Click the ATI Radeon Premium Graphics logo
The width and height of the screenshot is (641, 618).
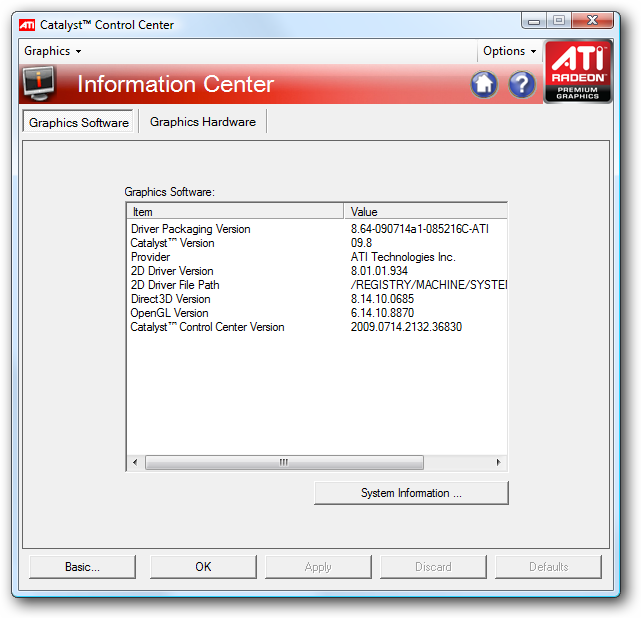(578, 72)
